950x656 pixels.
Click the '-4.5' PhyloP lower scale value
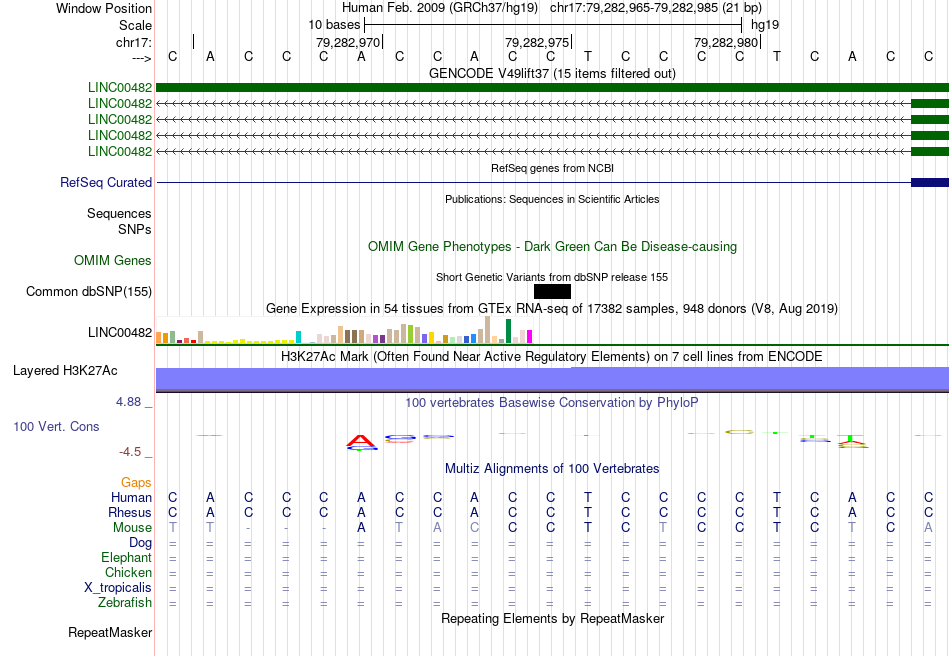pos(130,452)
